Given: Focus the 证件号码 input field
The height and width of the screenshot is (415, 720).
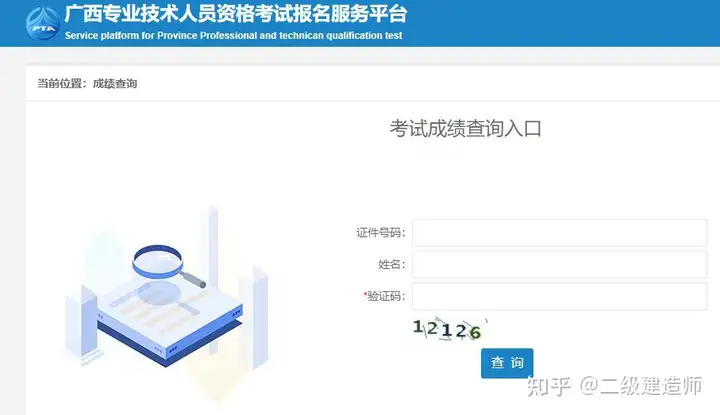Looking at the screenshot, I should tap(559, 233).
